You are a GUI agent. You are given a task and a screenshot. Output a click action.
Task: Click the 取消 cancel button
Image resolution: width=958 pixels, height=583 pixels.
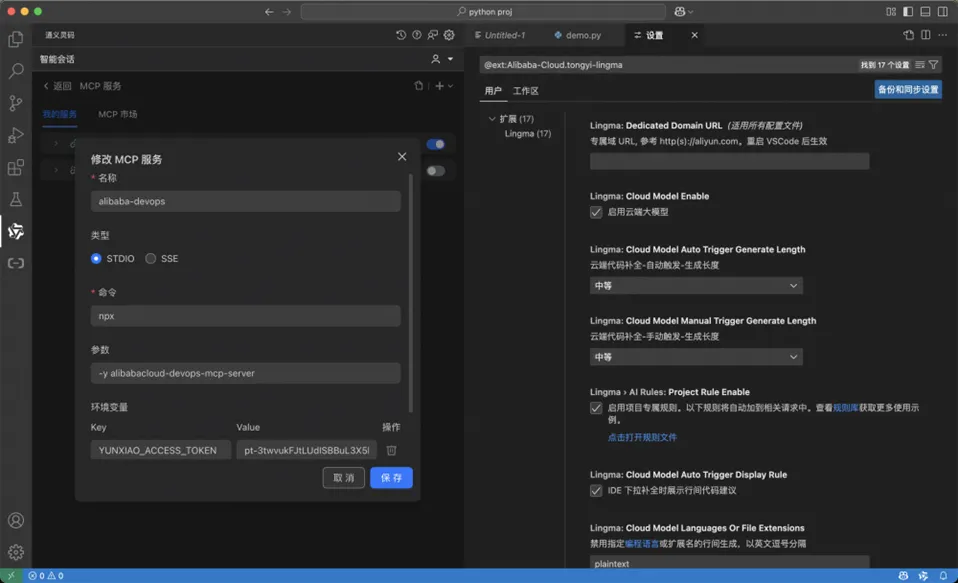[x=343, y=478]
